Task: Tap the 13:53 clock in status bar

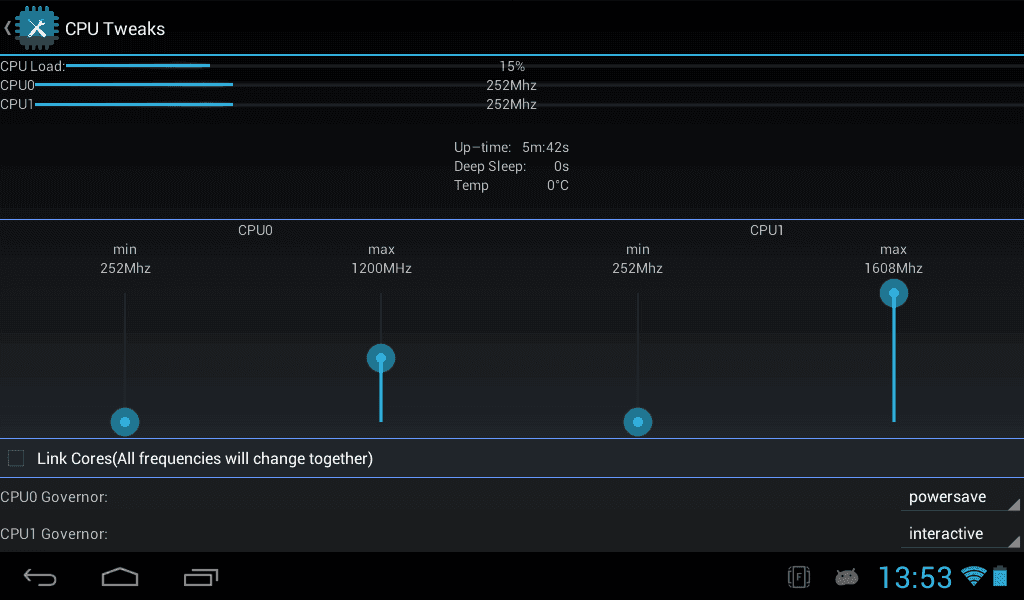Action: (915, 577)
